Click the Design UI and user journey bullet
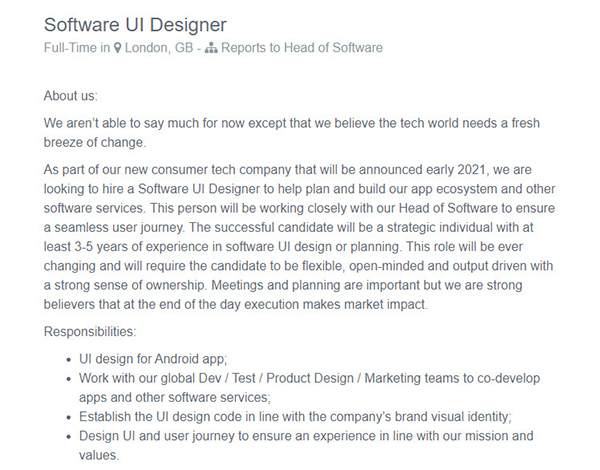 pos(306,446)
